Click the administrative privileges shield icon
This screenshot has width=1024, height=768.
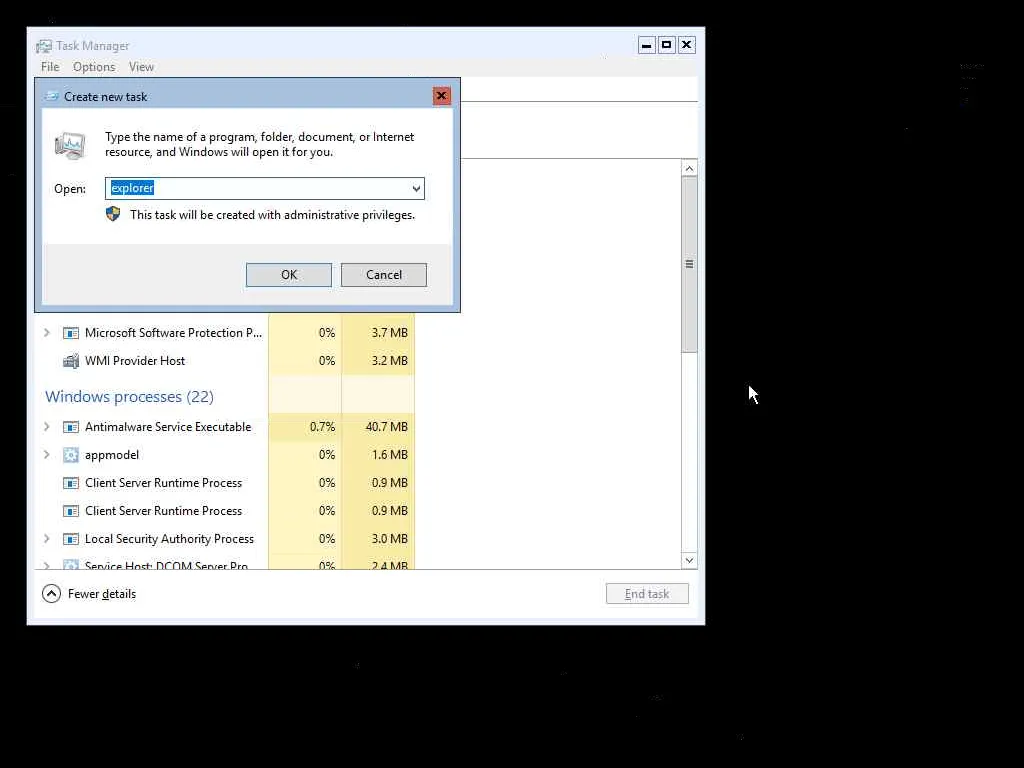click(113, 214)
